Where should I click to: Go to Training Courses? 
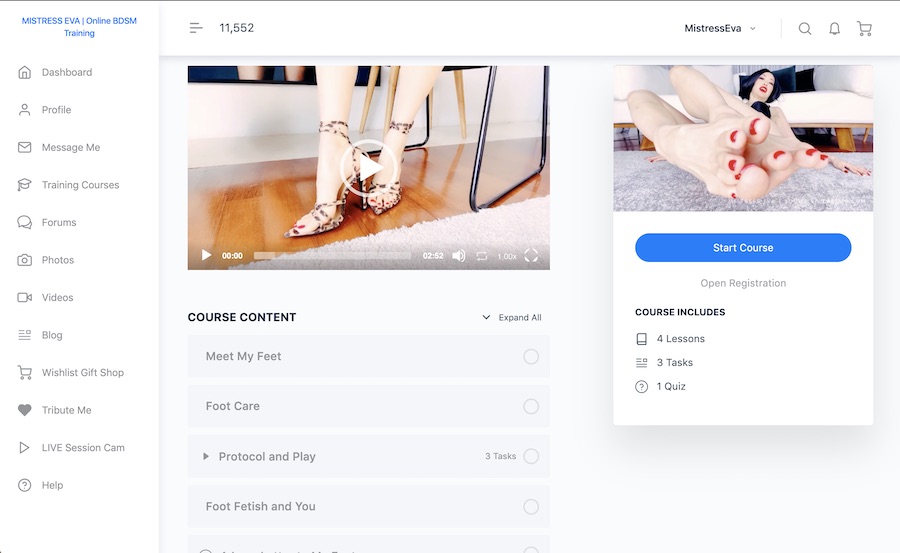coord(80,185)
